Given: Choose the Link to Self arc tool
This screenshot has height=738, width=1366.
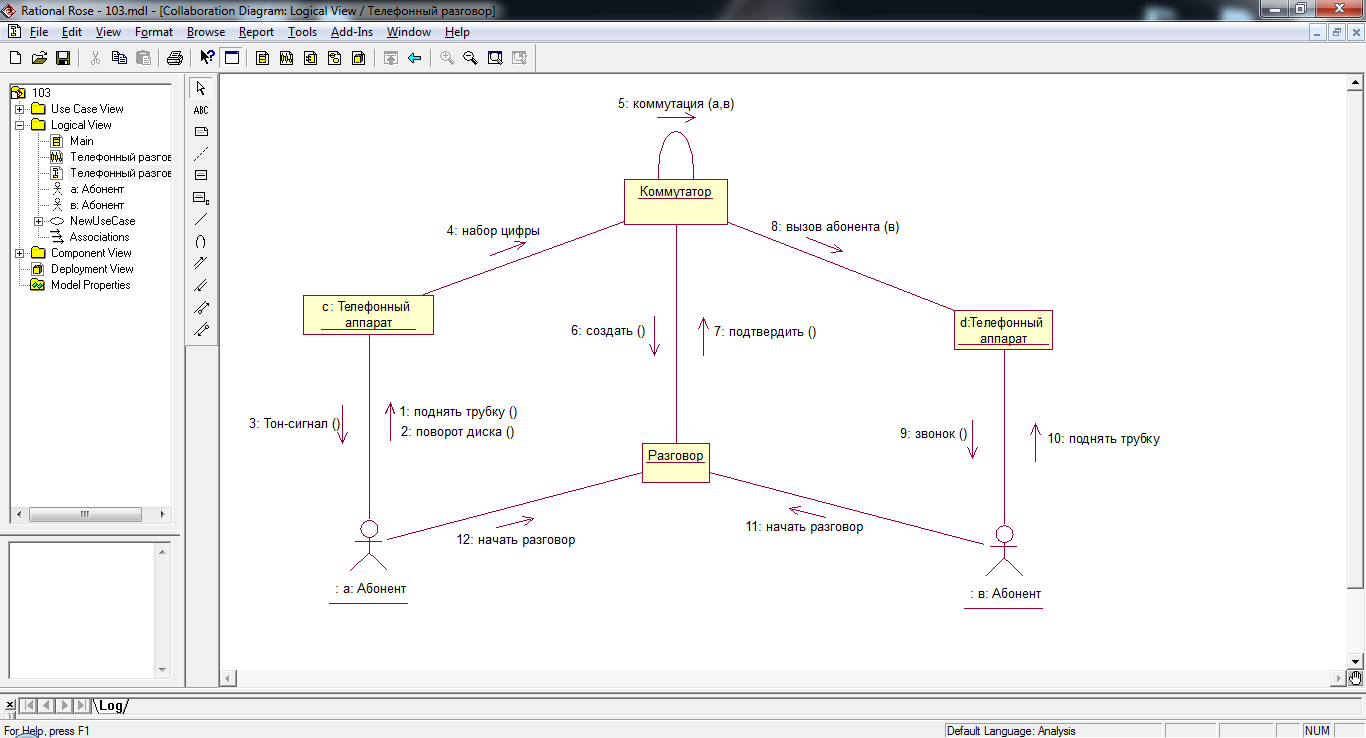Looking at the screenshot, I should tap(201, 242).
